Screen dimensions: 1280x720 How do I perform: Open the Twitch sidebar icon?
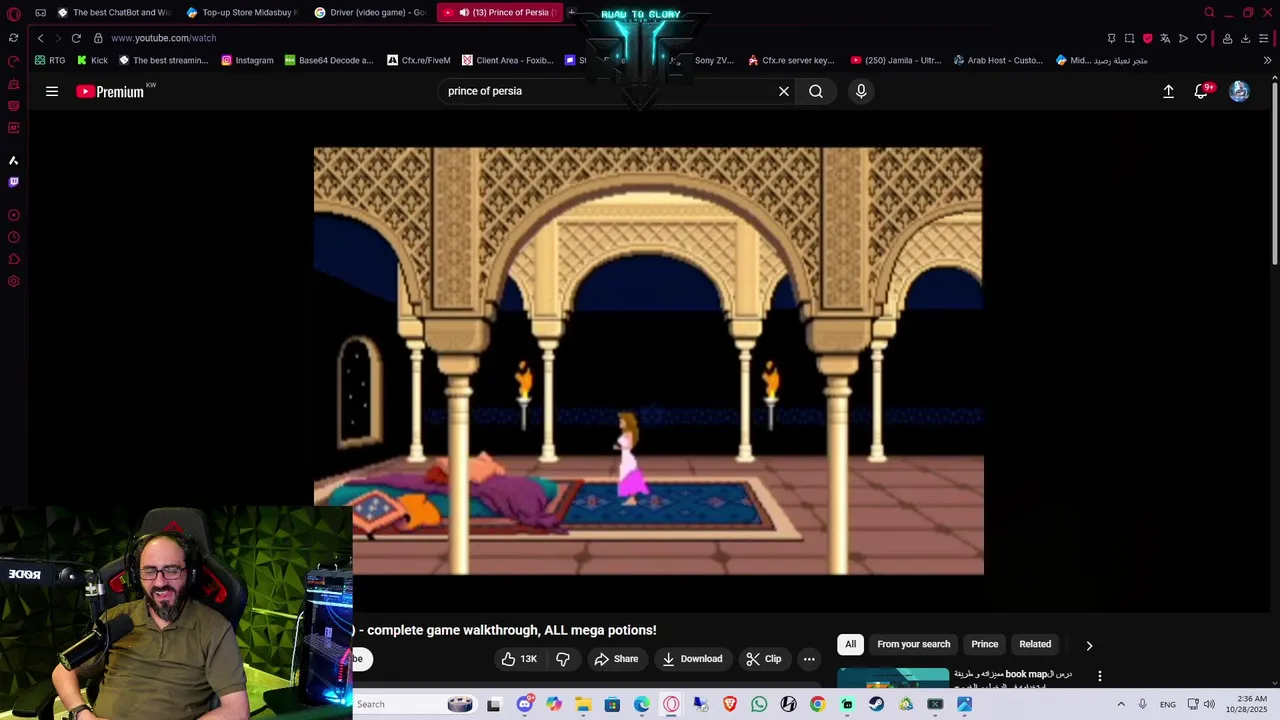(13, 182)
